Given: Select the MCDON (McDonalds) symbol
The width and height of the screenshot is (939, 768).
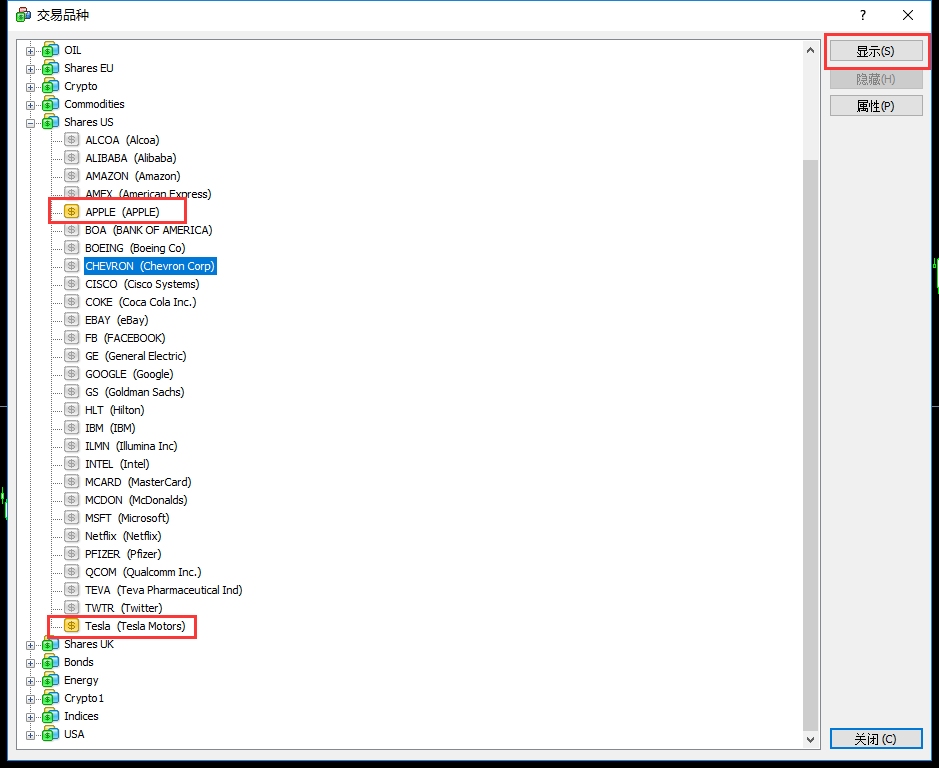Looking at the screenshot, I should coord(136,500).
